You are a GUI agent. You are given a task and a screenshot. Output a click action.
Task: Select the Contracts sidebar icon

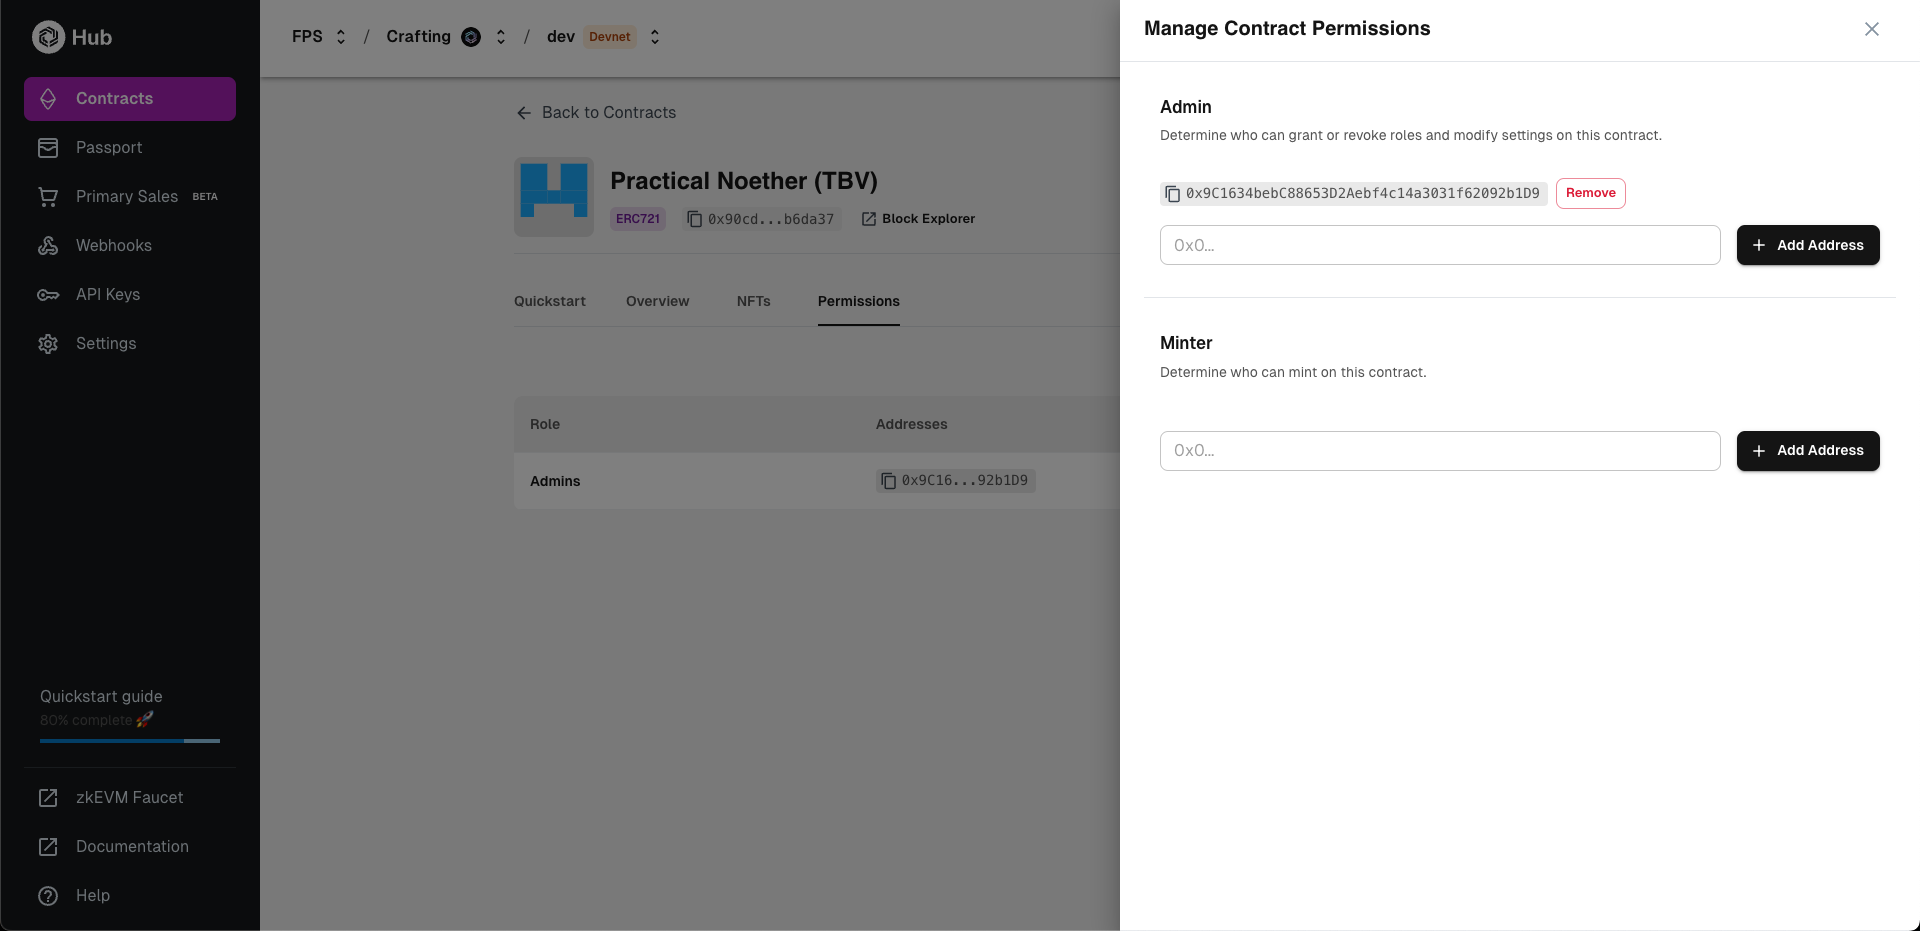click(49, 98)
